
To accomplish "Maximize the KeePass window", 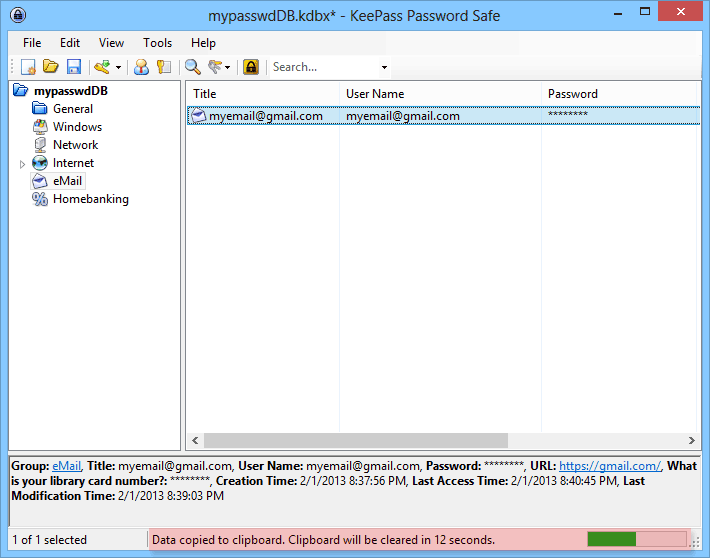I will 645,12.
